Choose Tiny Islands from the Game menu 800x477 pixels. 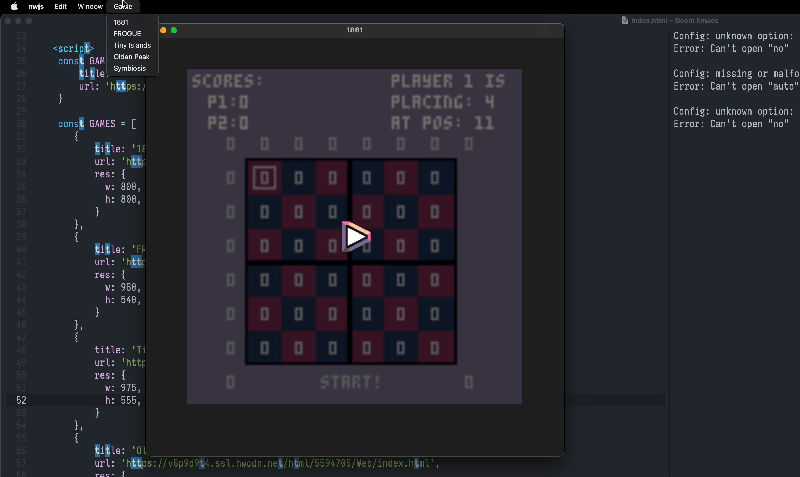132,45
